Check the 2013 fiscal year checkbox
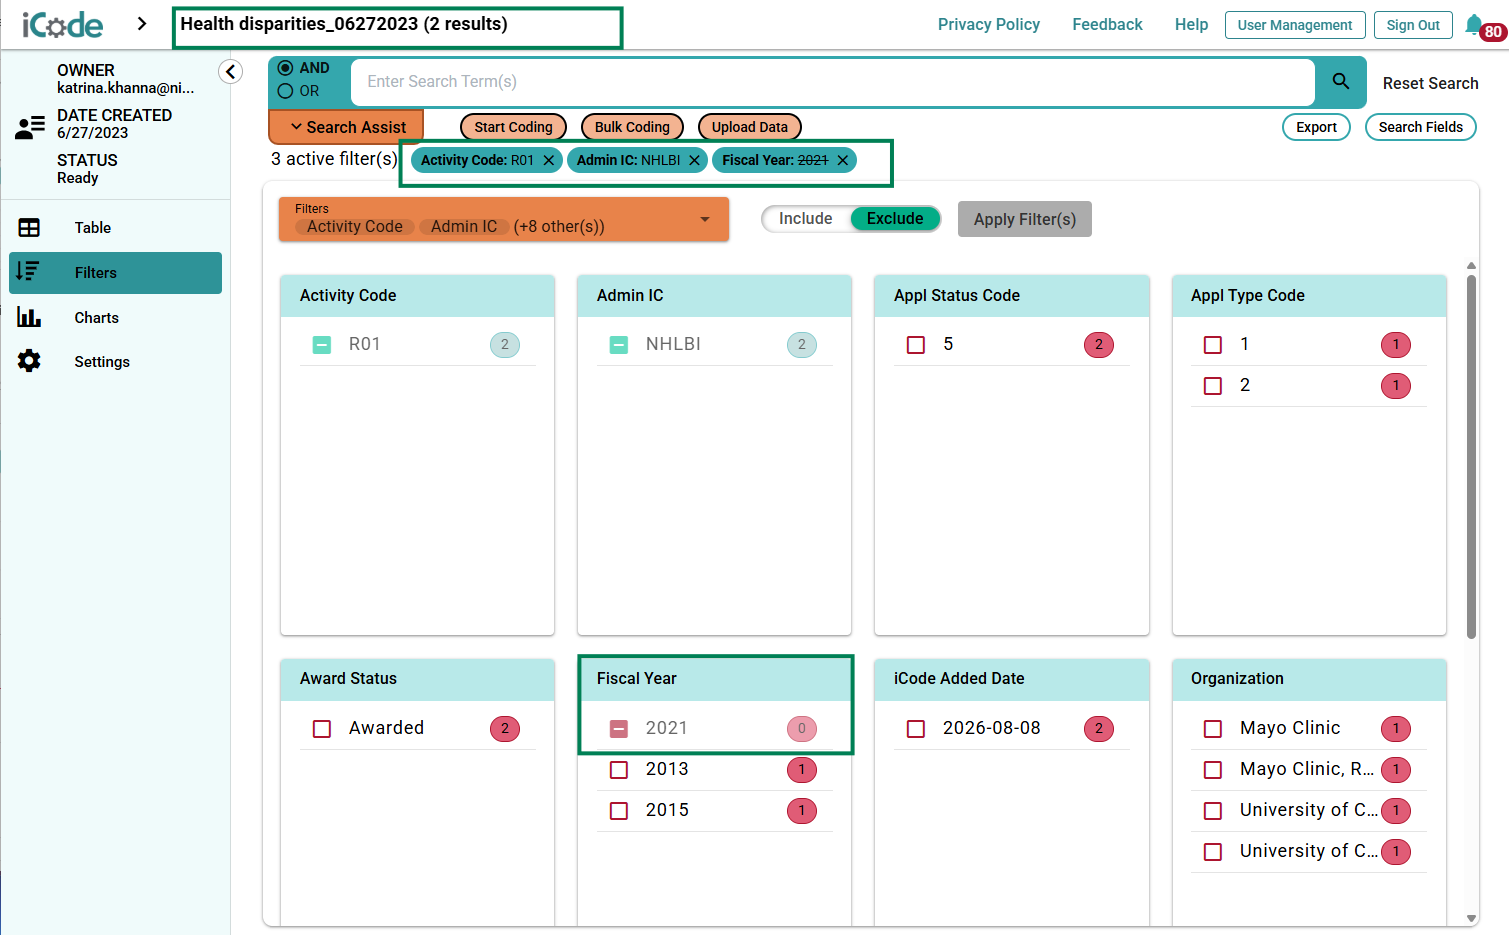This screenshot has width=1509, height=935. pyautogui.click(x=619, y=770)
